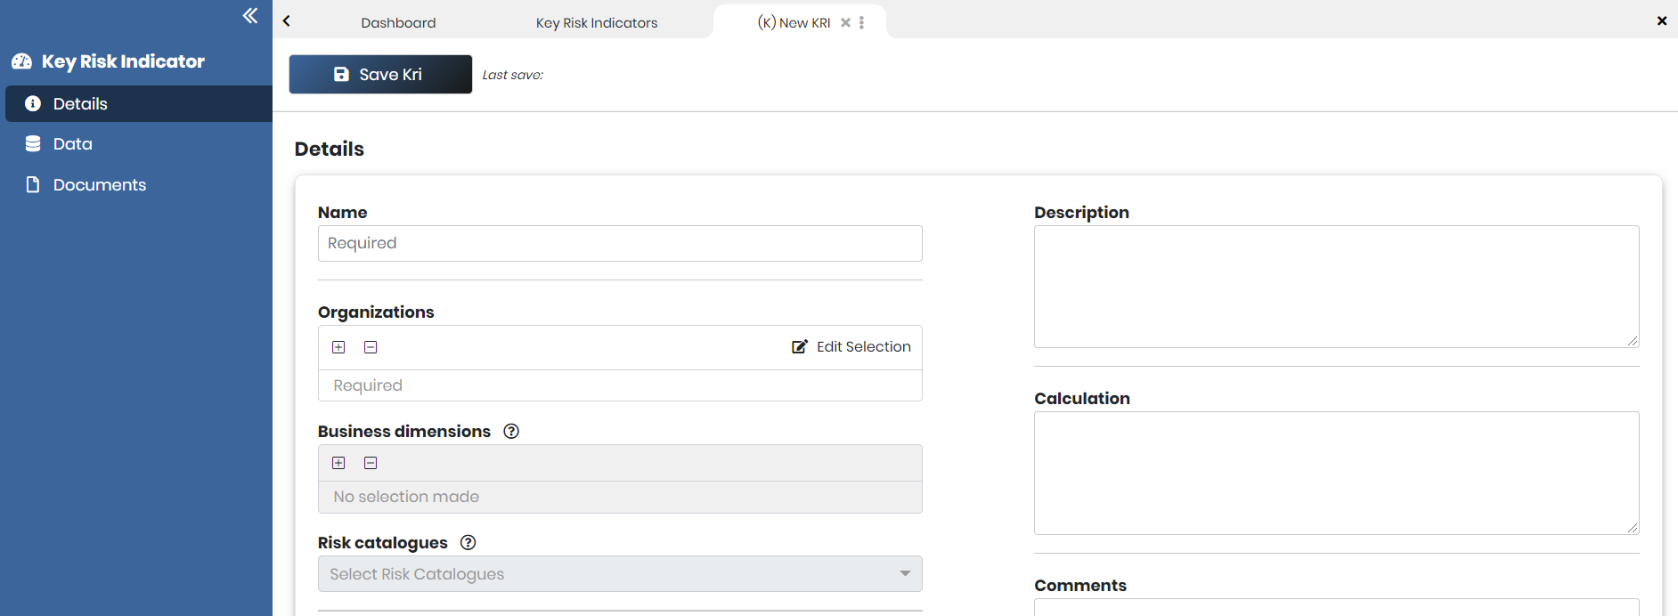Click into the Comments text area
The width and height of the screenshot is (1678, 616).
point(1336,608)
